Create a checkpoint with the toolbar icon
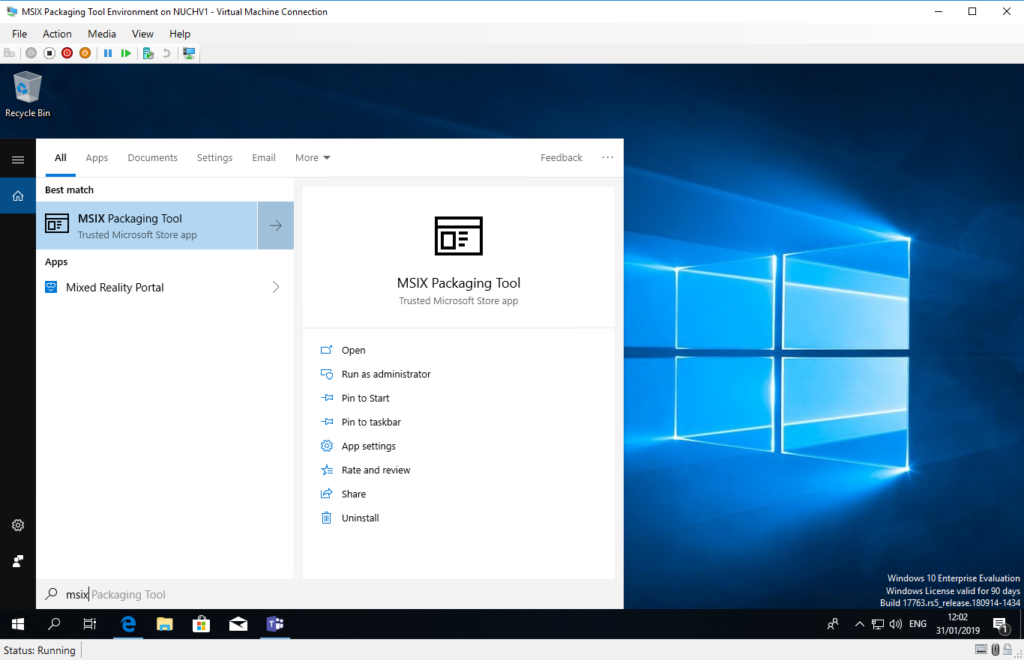1024x660 pixels. click(x=148, y=53)
